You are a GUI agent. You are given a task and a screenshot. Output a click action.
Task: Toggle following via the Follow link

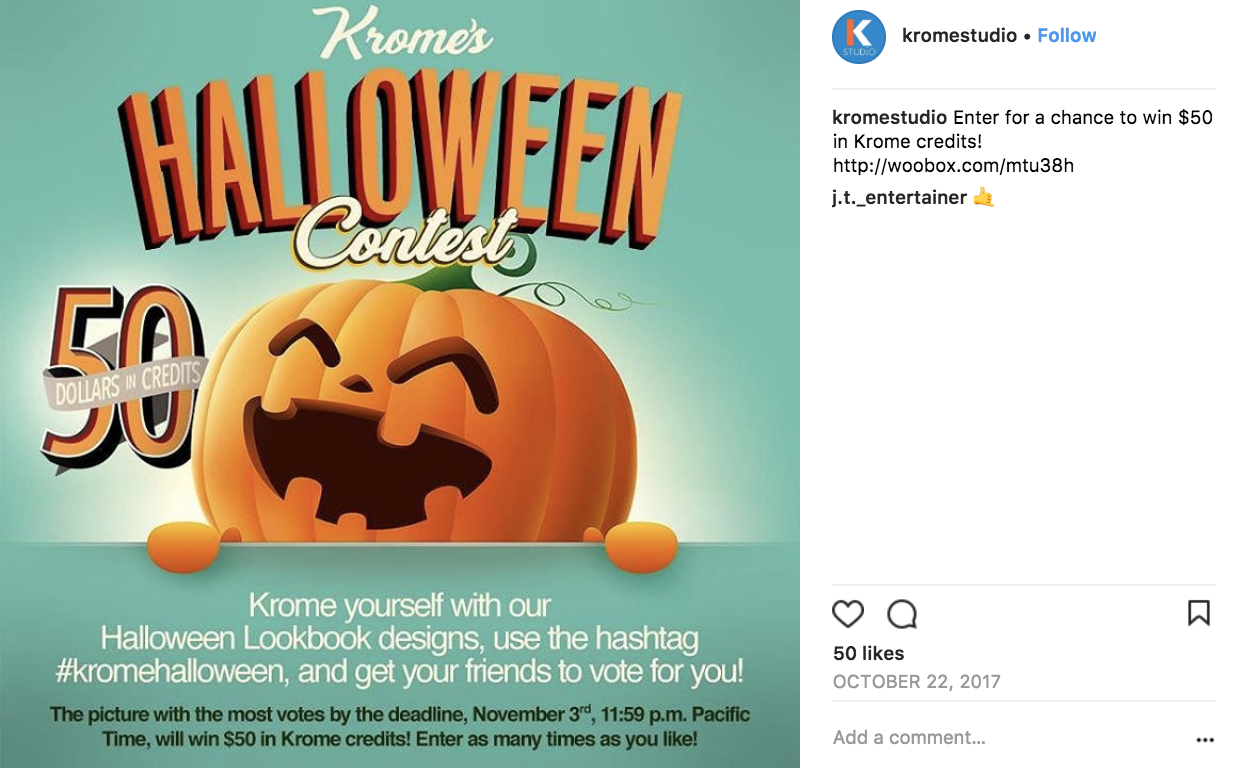[x=1066, y=35]
